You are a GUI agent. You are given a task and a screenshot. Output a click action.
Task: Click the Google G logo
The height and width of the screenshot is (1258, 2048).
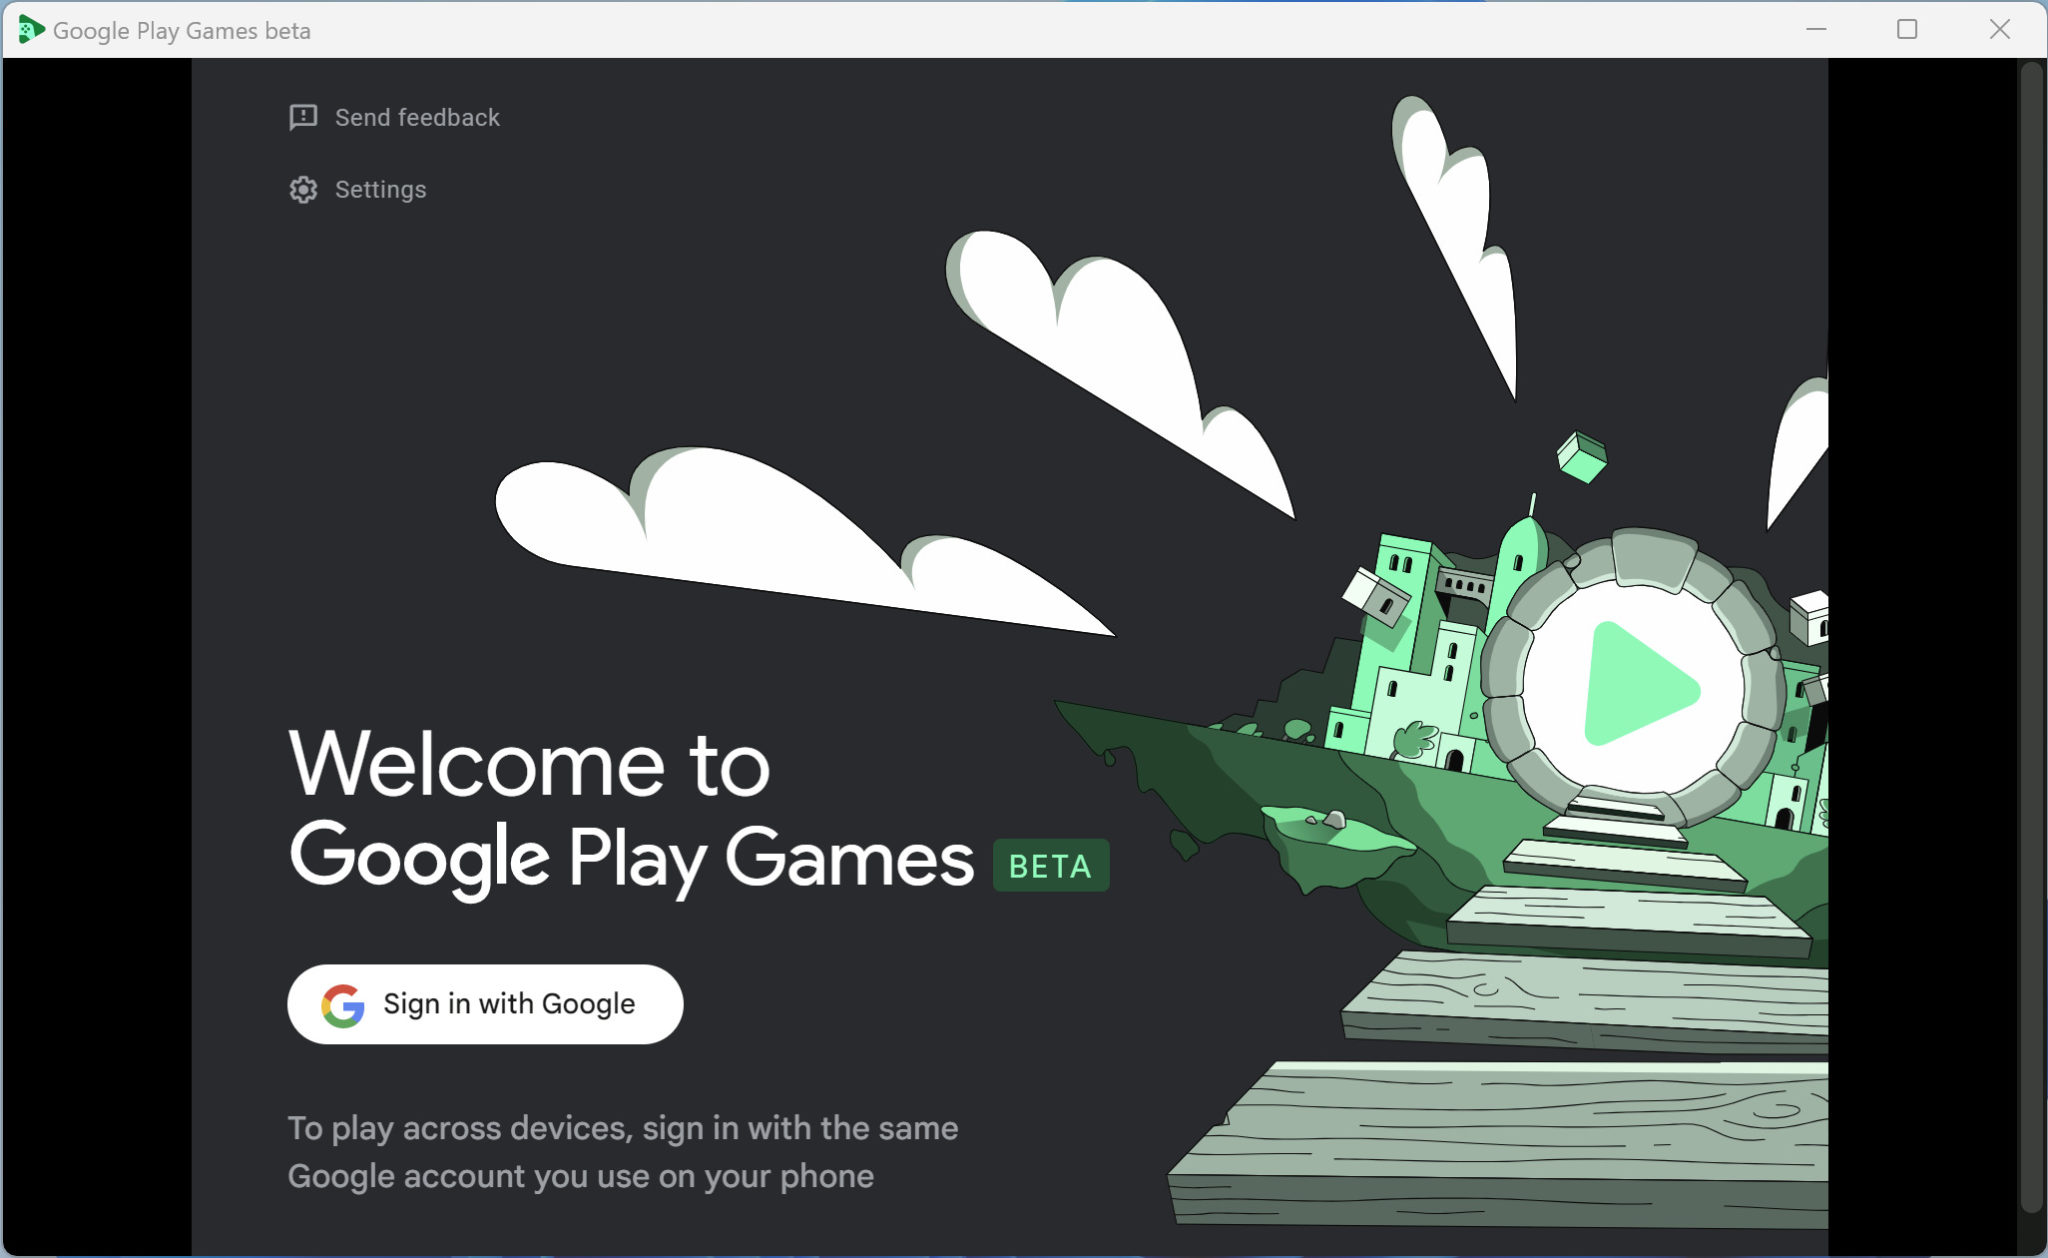click(x=343, y=1005)
